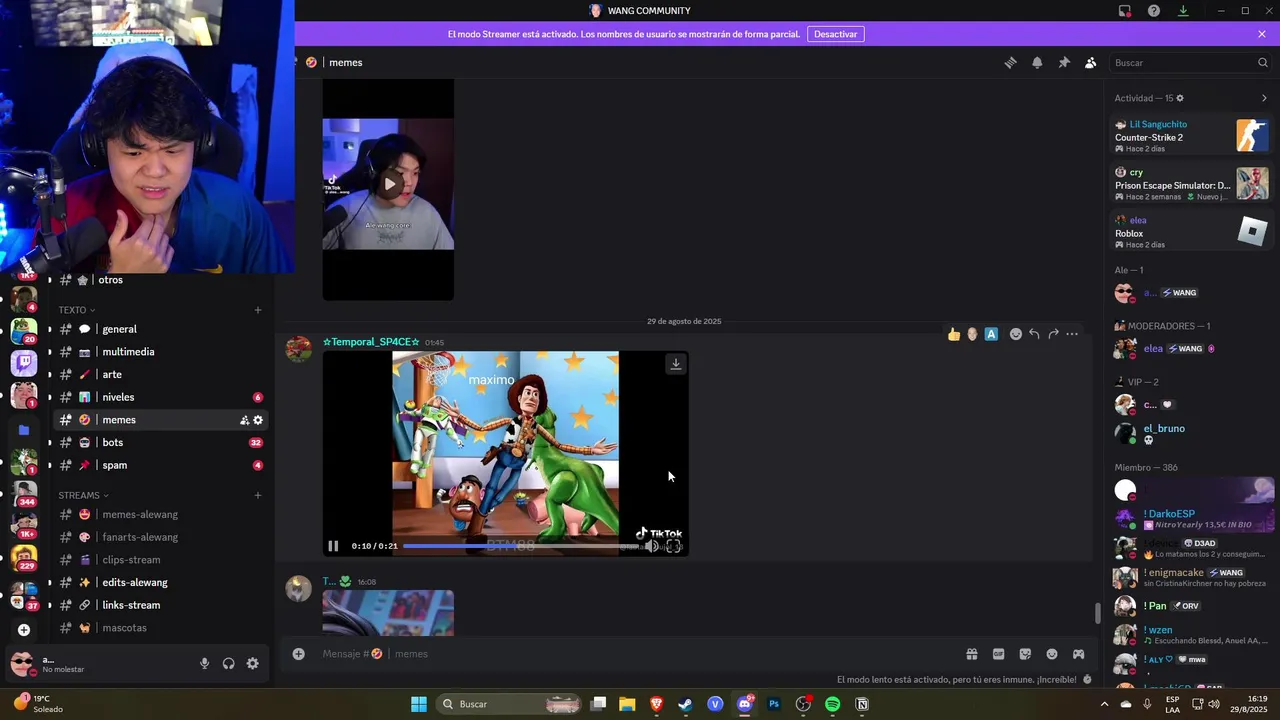Open the niveles channel
This screenshot has height=720, width=1280.
(160, 397)
